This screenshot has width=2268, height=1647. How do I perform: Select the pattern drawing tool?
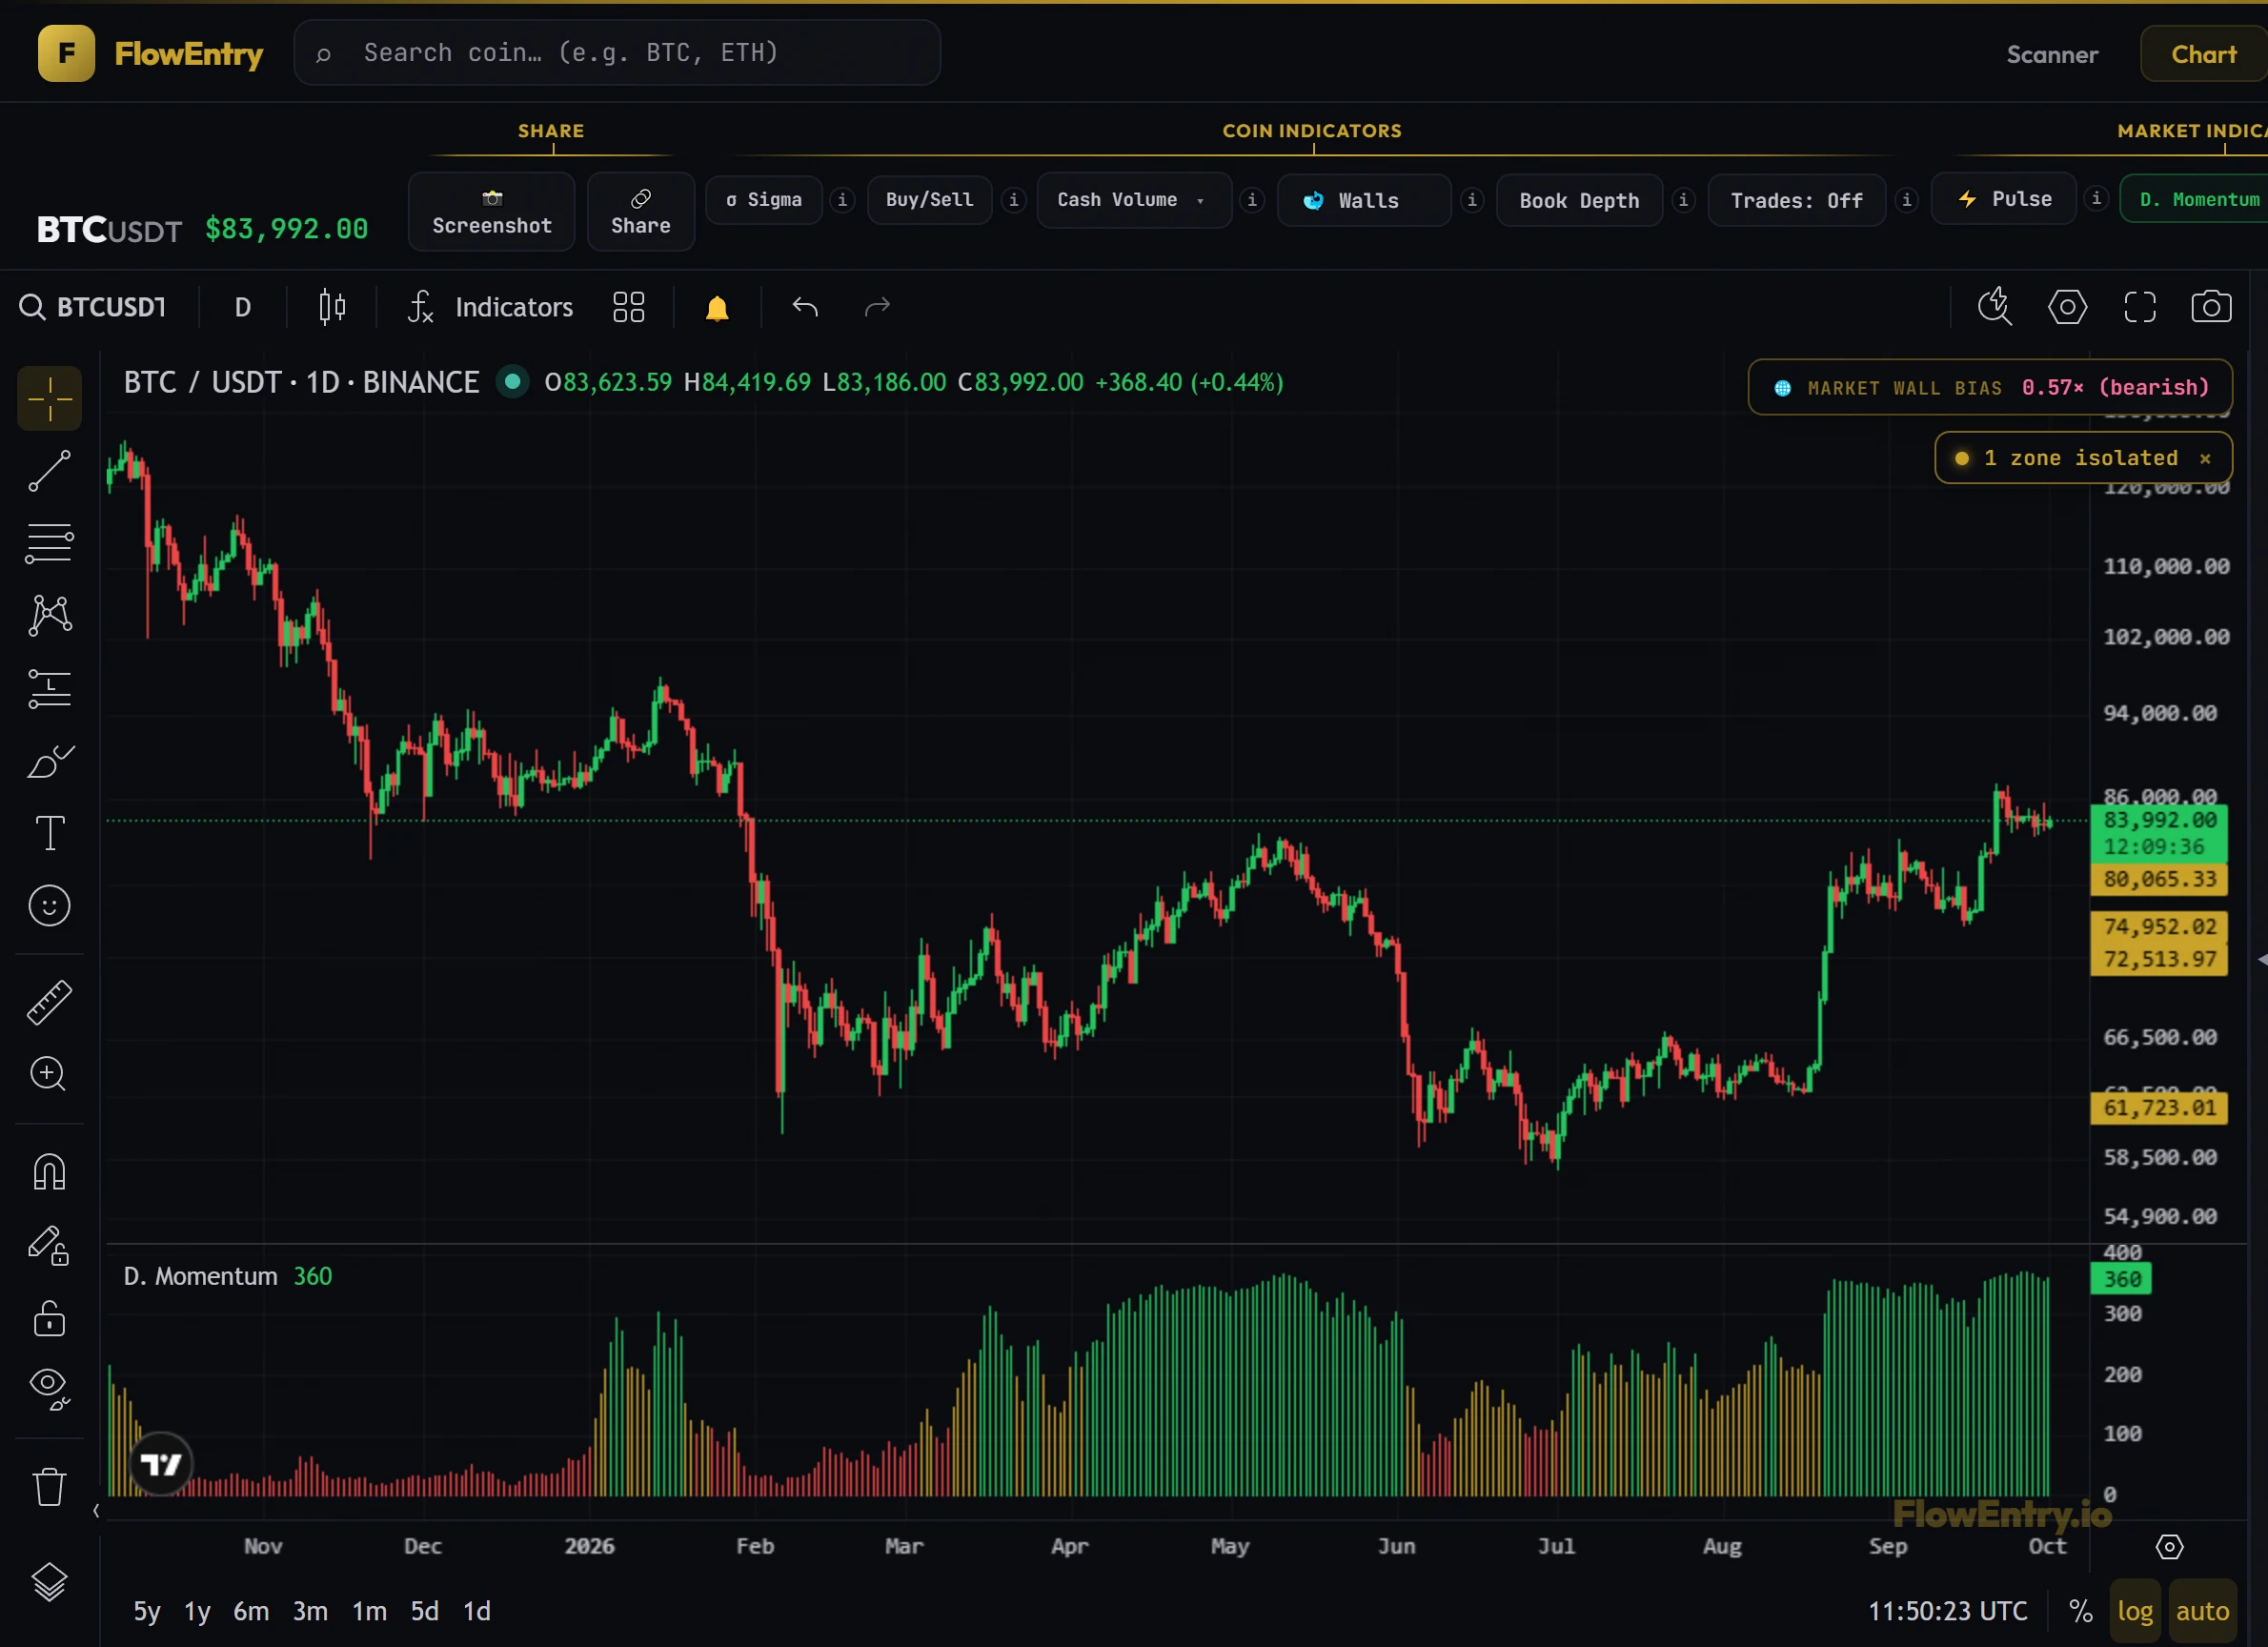pos(49,616)
